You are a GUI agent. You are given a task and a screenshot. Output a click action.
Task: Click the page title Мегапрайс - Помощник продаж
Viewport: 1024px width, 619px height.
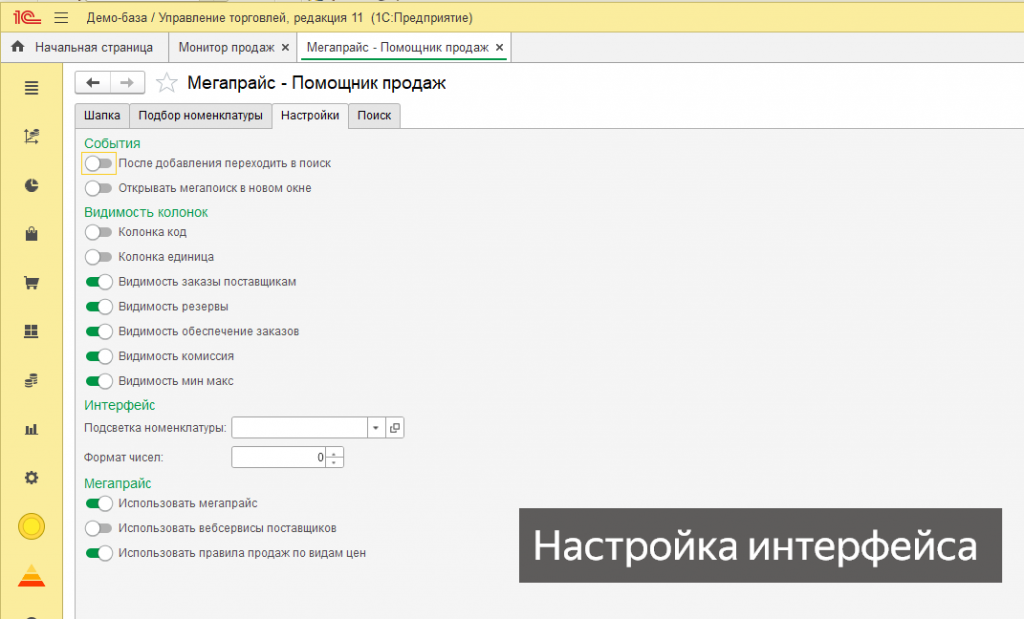coord(317,83)
